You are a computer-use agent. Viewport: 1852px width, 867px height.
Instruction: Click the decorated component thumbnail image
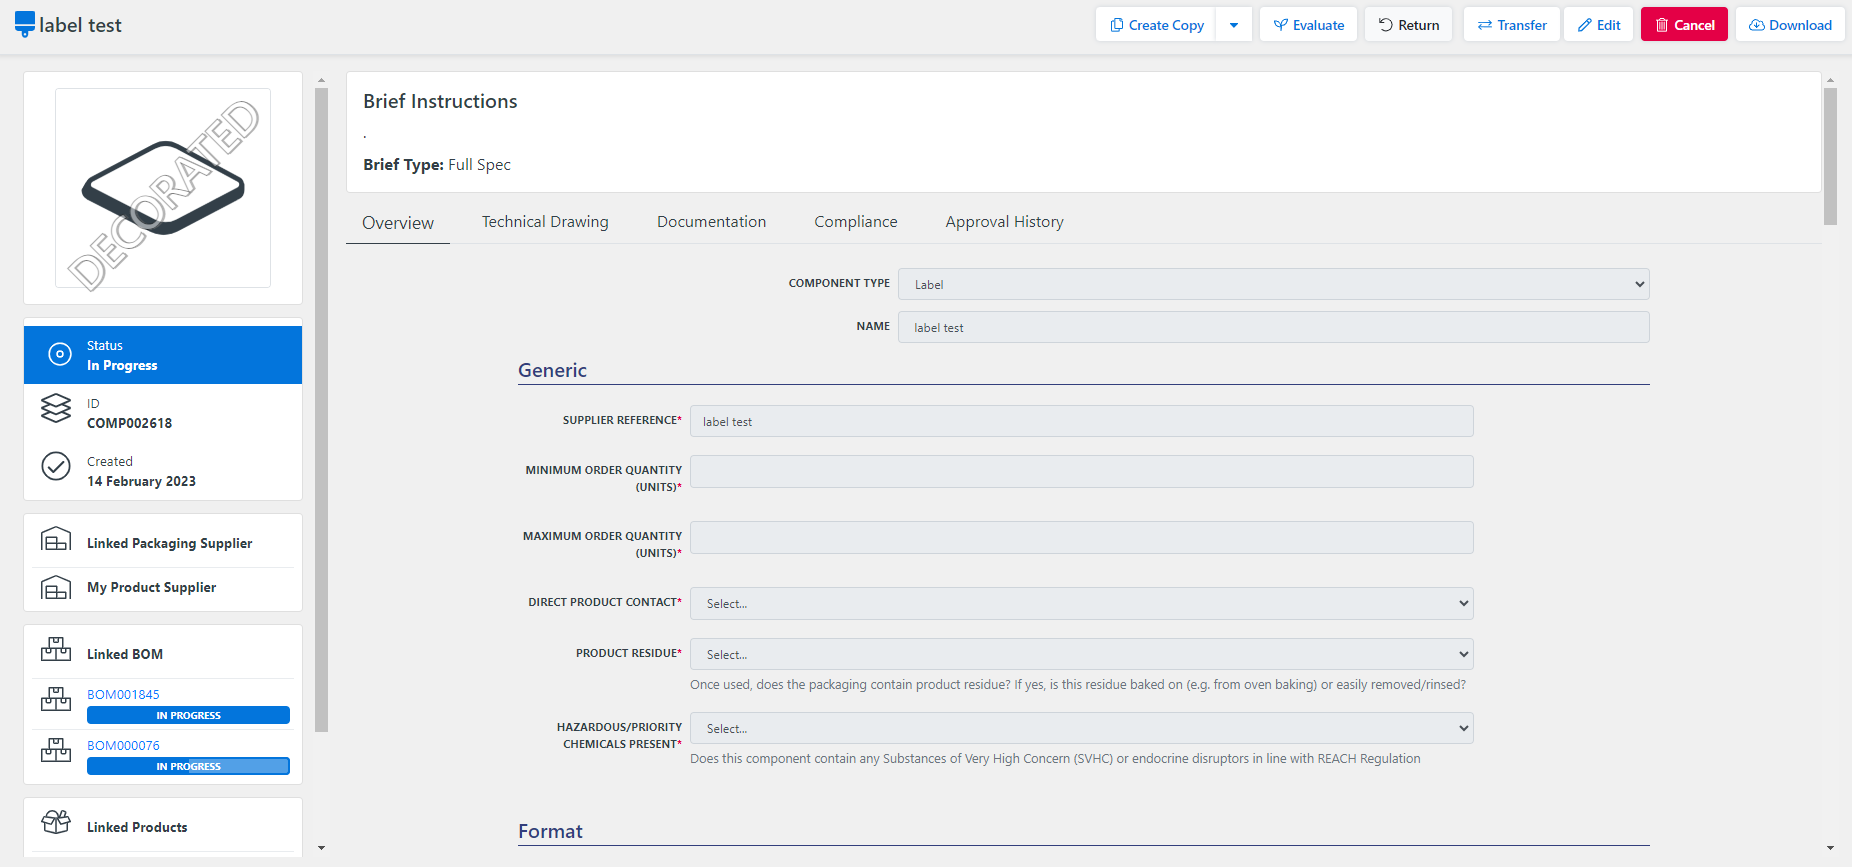click(x=163, y=188)
